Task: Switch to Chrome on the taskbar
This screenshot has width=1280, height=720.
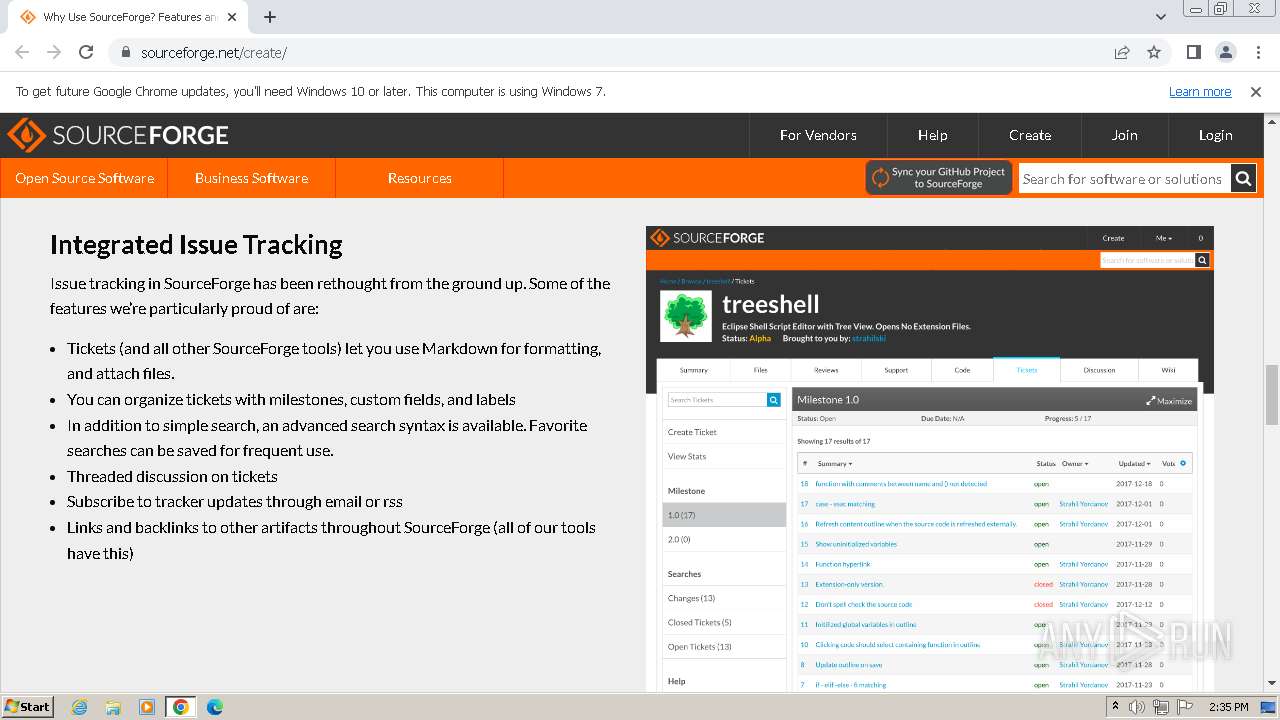Action: click(180, 707)
